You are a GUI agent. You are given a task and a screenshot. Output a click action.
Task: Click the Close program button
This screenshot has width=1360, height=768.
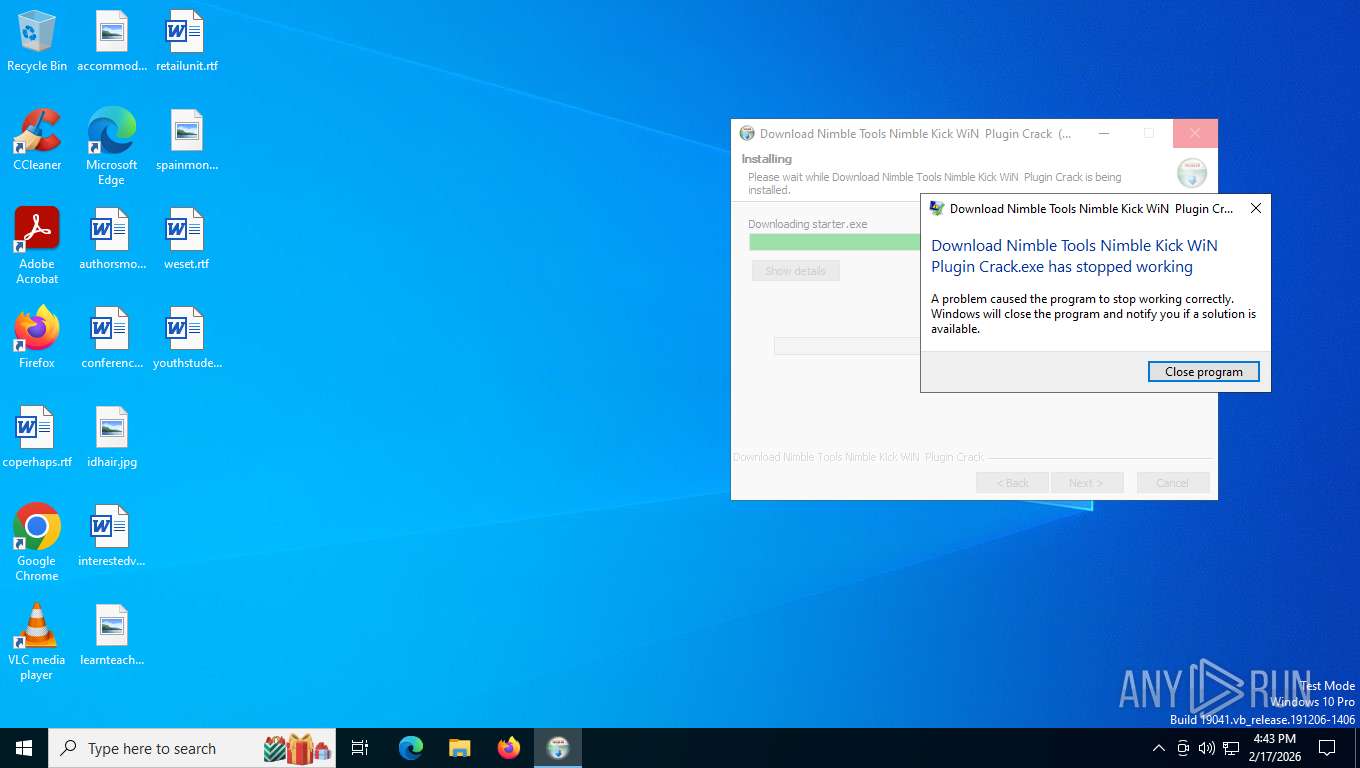(1203, 371)
